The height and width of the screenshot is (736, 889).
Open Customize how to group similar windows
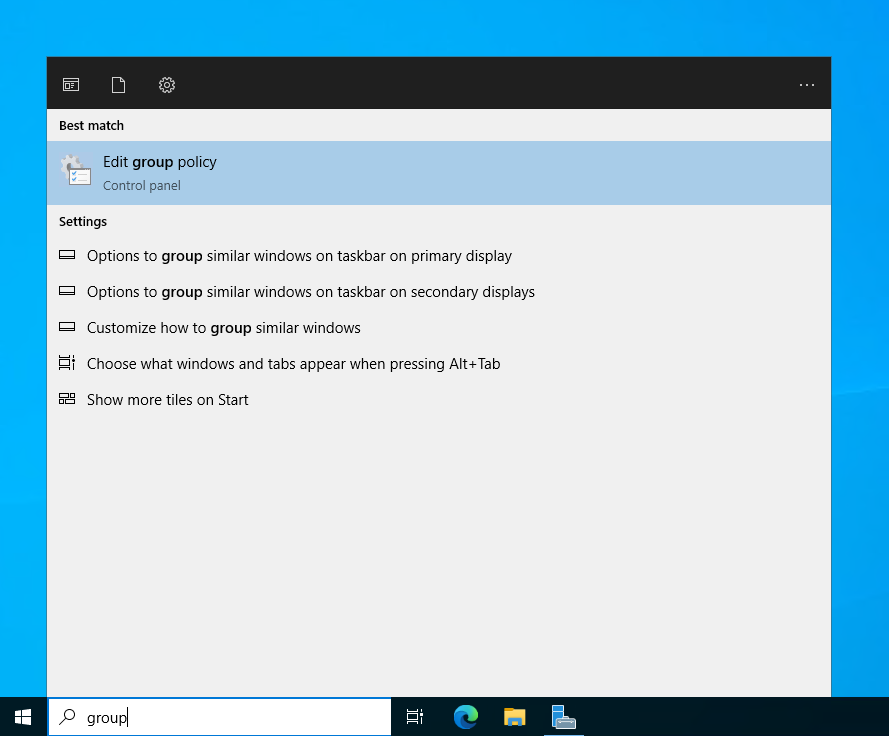point(223,327)
